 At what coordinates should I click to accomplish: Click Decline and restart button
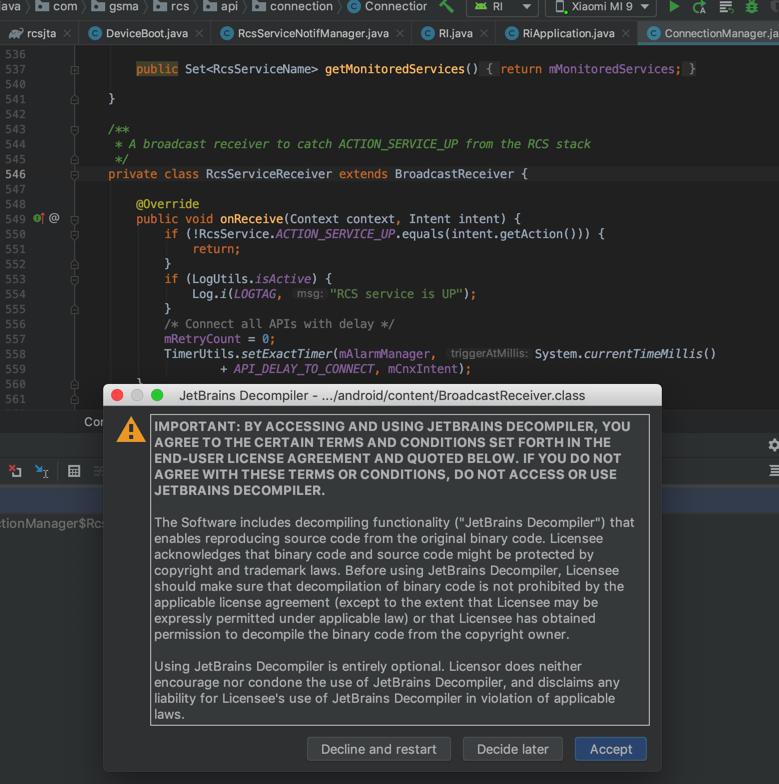click(x=378, y=749)
